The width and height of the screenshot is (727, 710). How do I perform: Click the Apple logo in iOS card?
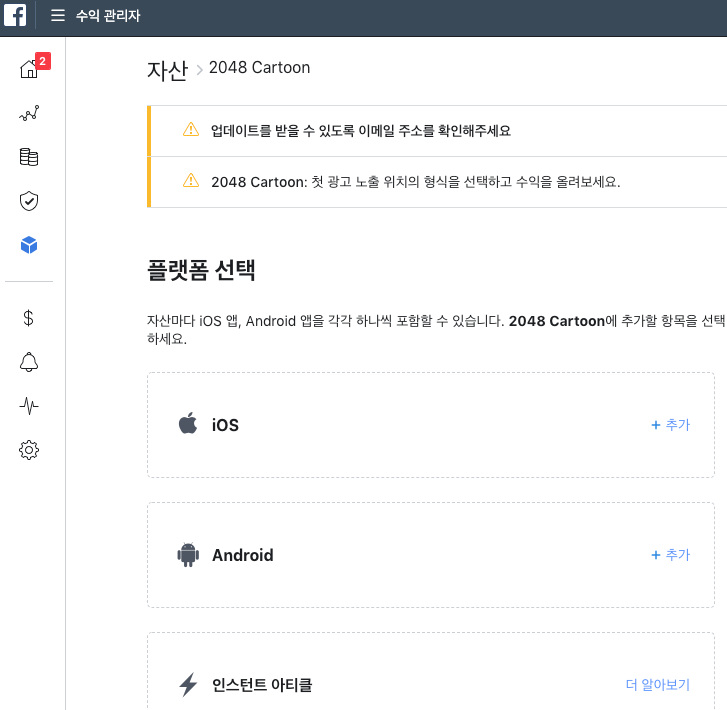pos(188,423)
